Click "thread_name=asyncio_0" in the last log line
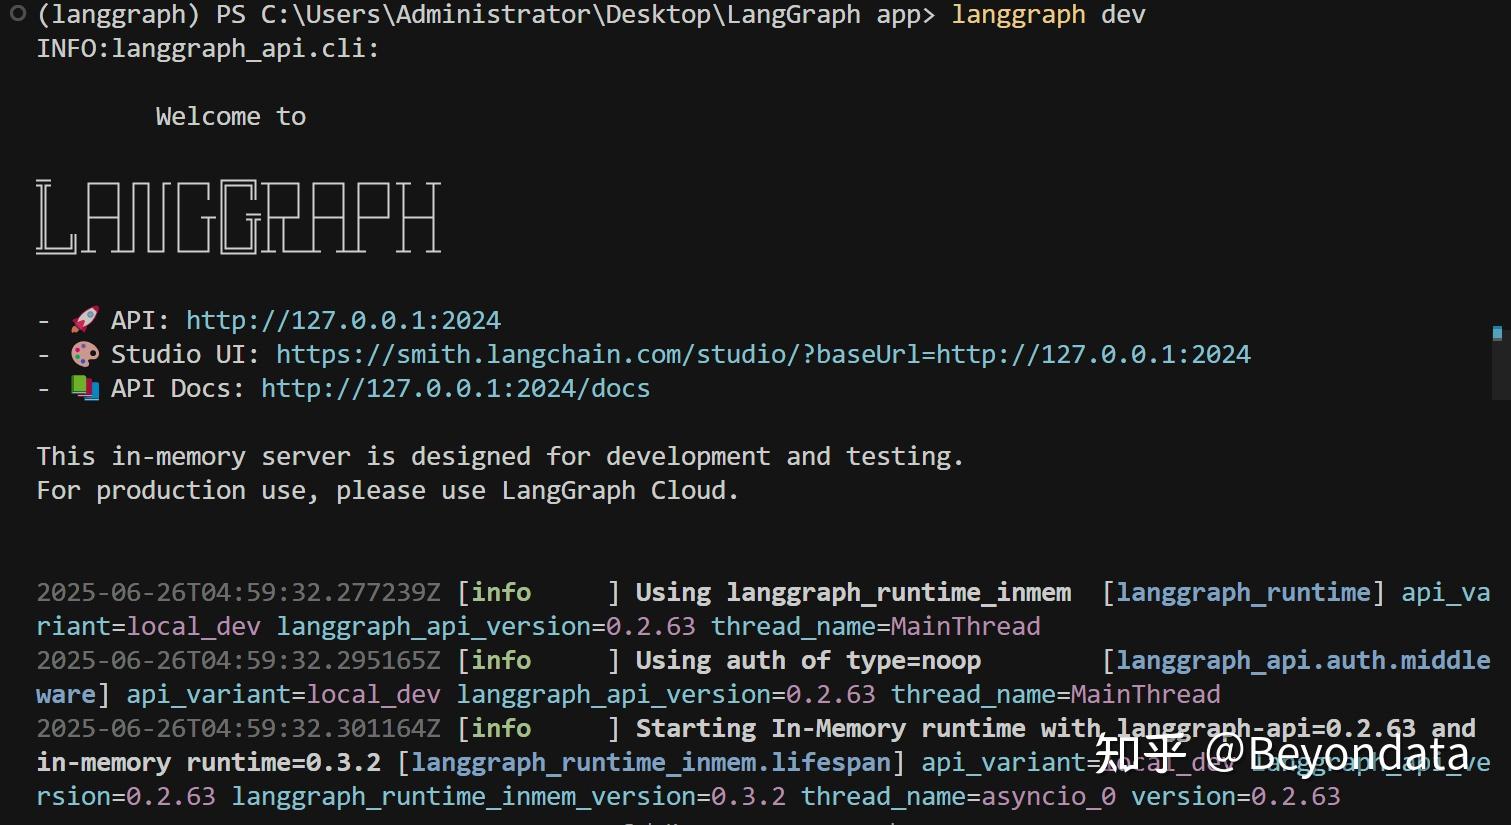This screenshot has width=1511, height=825. 958,796
